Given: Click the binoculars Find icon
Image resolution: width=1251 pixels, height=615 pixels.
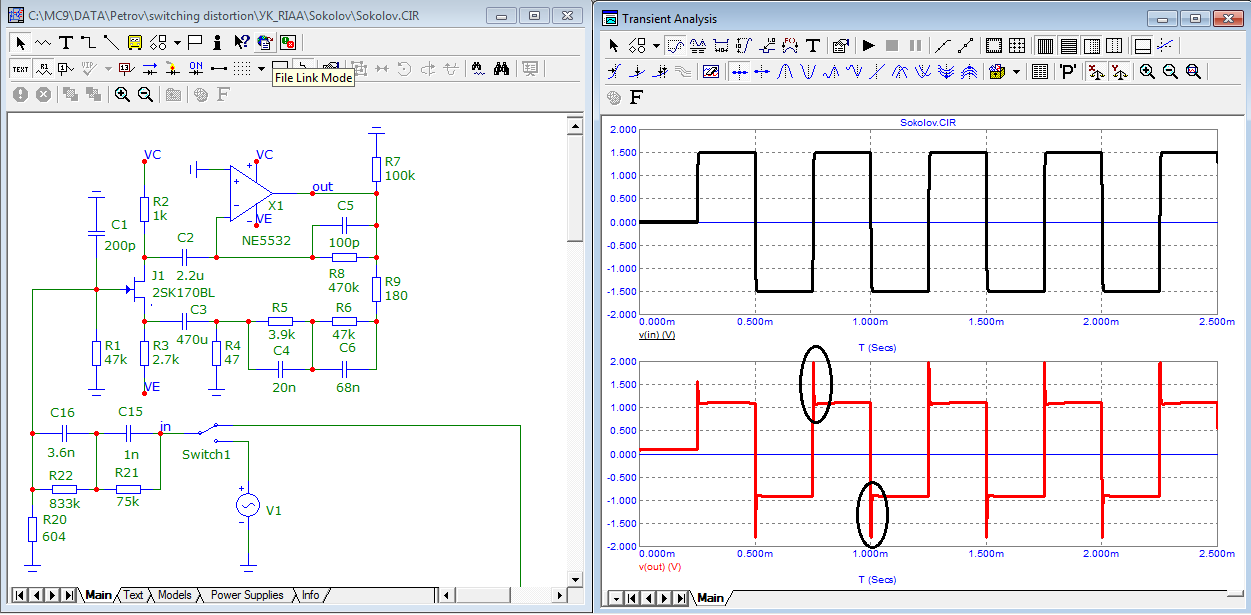Looking at the screenshot, I should click(501, 68).
